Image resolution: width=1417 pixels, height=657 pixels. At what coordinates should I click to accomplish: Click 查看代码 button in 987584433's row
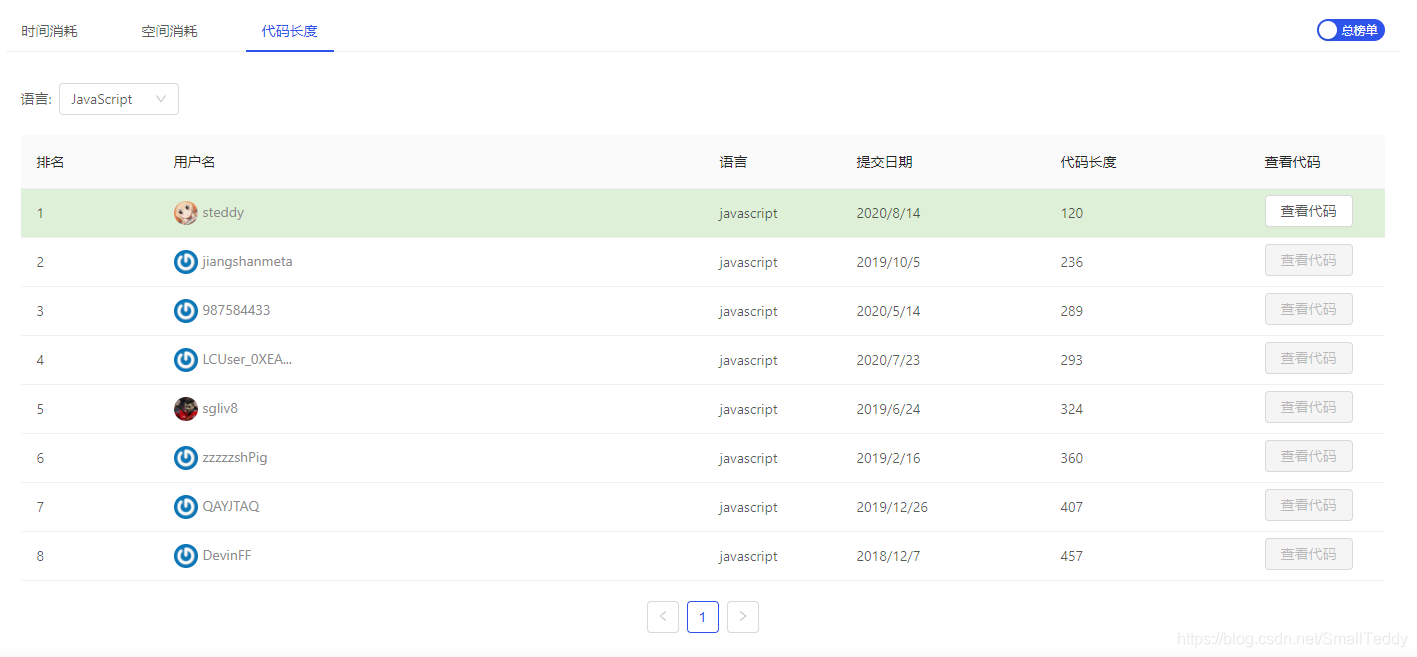pyautogui.click(x=1308, y=309)
